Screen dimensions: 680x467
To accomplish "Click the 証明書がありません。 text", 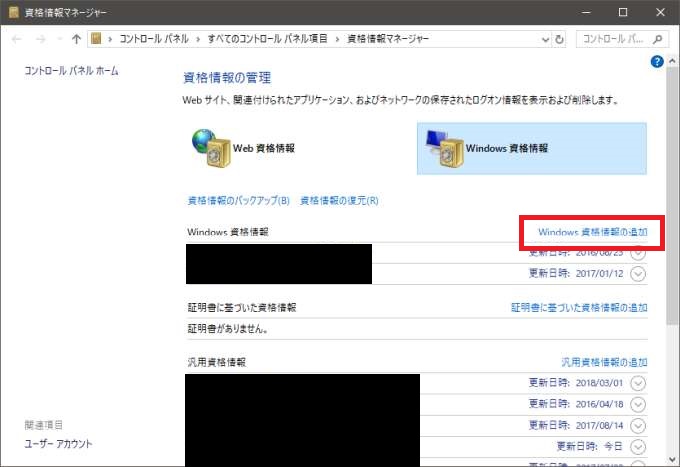I will 228,329.
